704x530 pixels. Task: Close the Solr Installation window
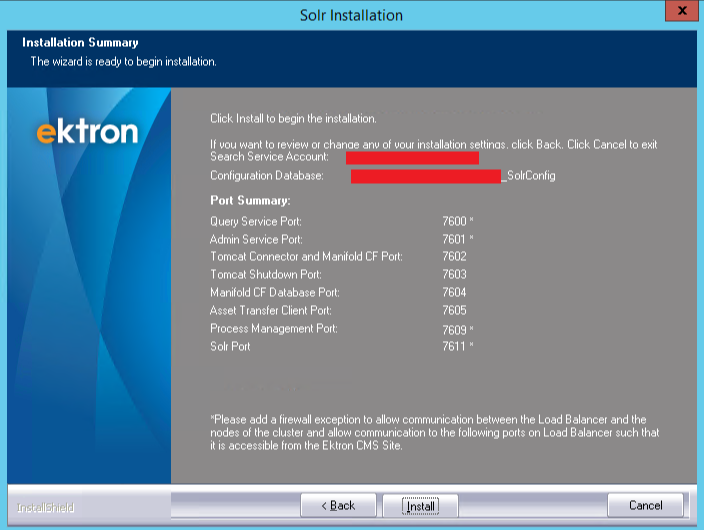coord(682,10)
